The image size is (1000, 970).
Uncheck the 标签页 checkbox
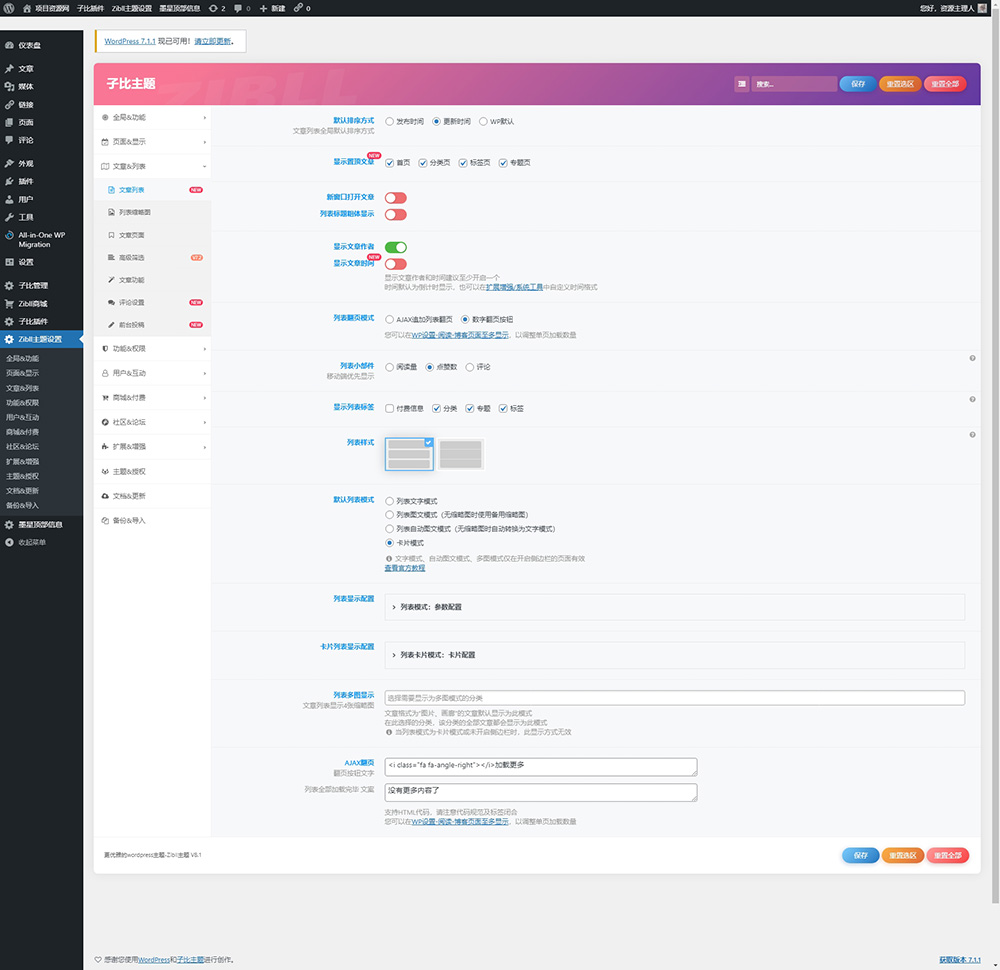coord(462,163)
